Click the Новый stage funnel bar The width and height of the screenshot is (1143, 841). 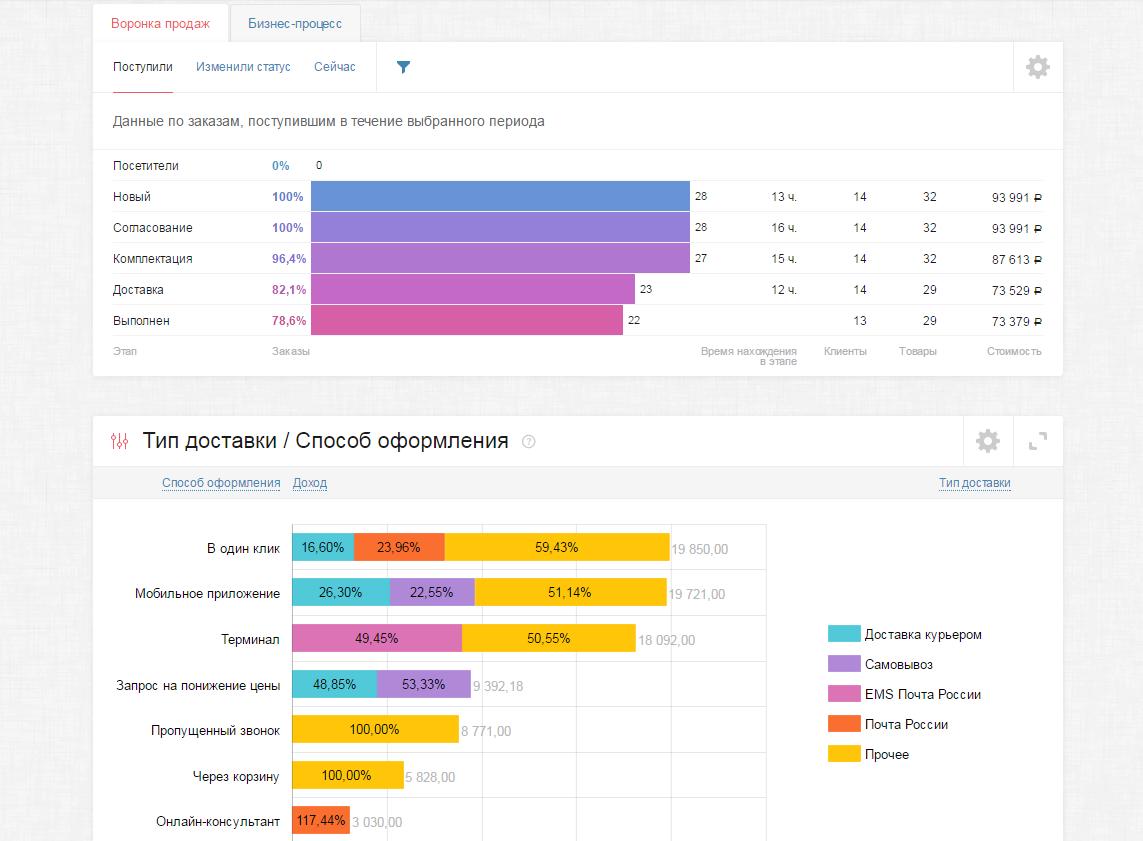pos(500,197)
